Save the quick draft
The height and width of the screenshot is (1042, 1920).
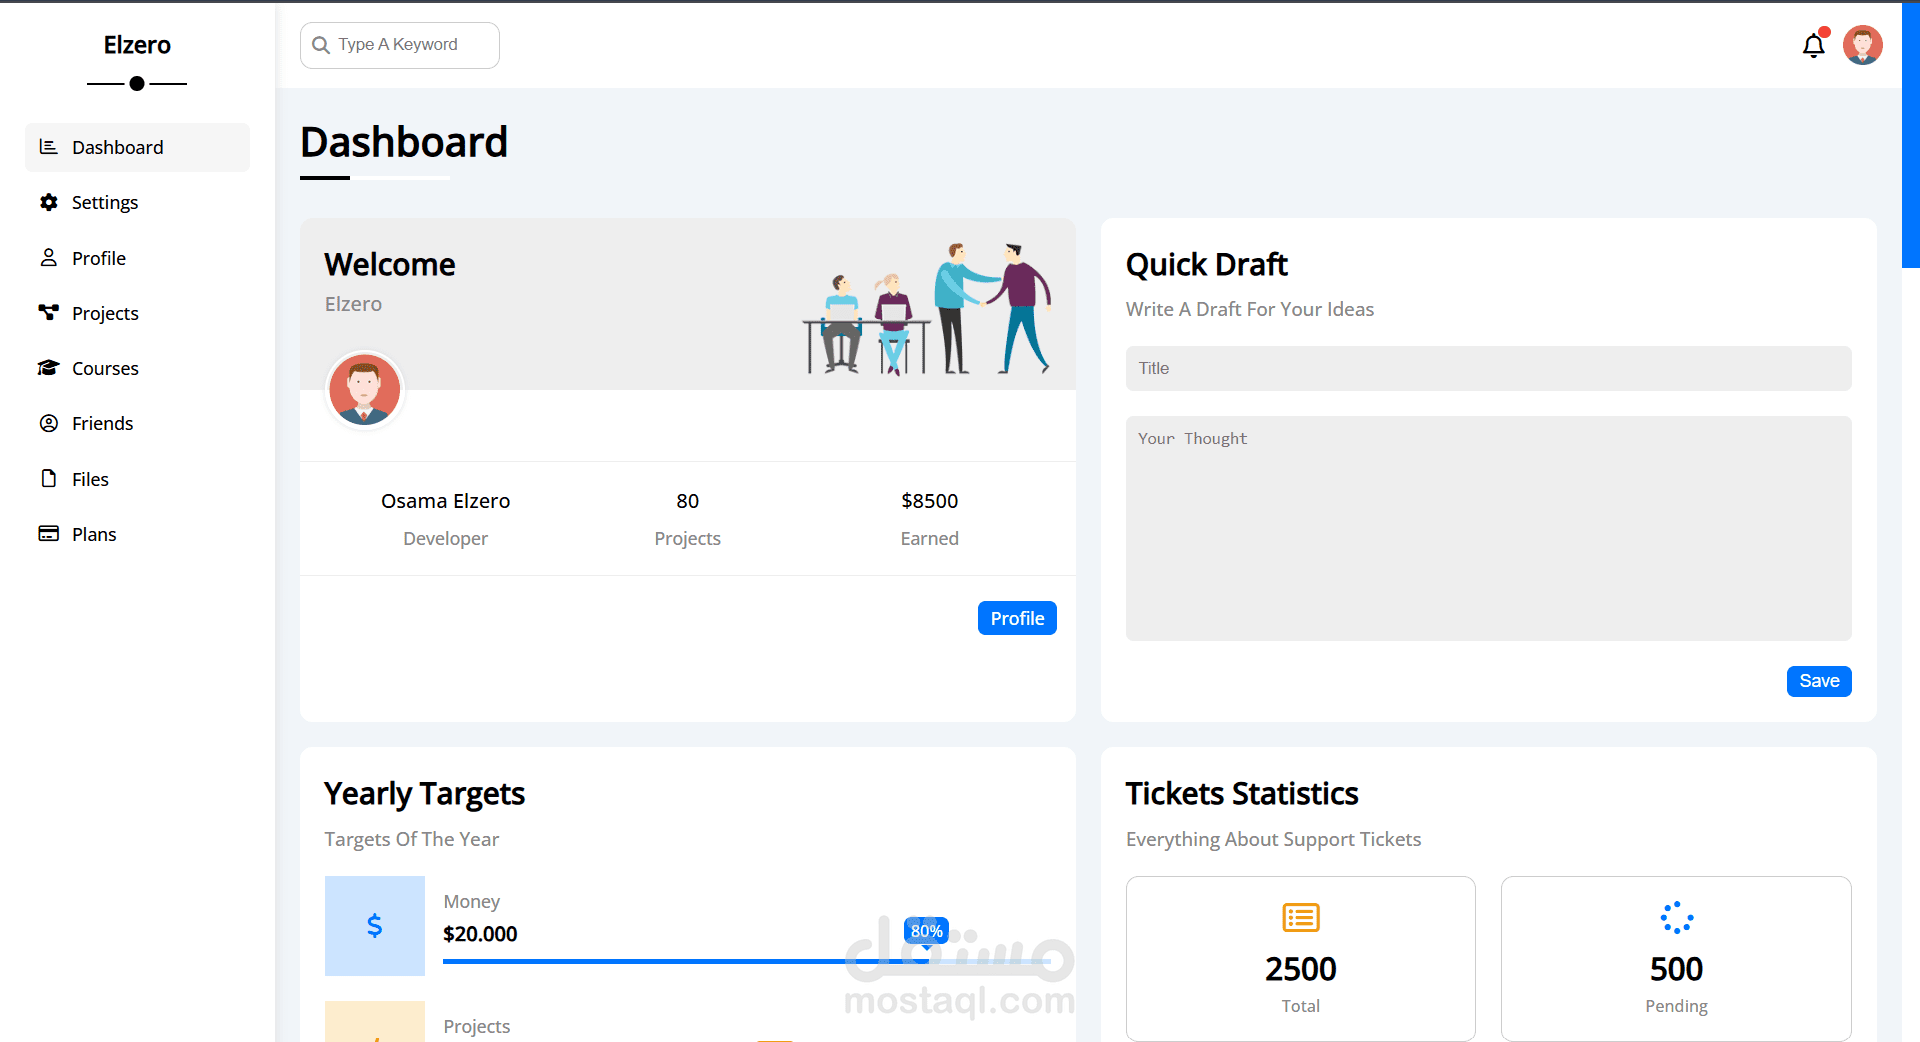tap(1818, 681)
